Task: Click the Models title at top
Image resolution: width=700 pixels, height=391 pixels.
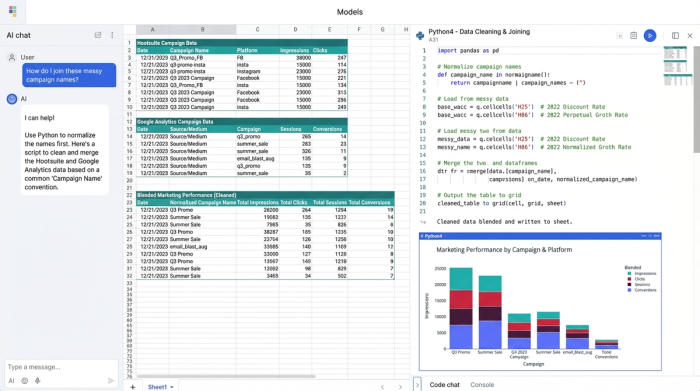Action: click(x=350, y=12)
